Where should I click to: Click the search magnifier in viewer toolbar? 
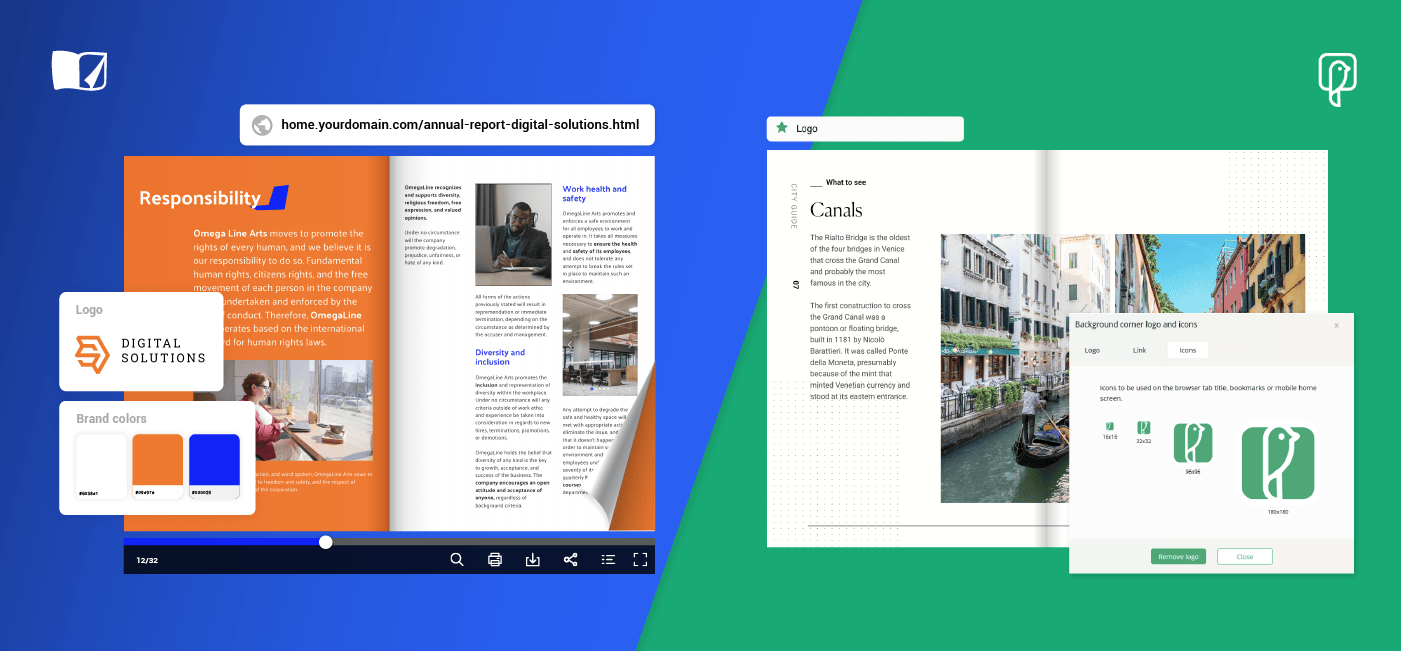[x=457, y=560]
